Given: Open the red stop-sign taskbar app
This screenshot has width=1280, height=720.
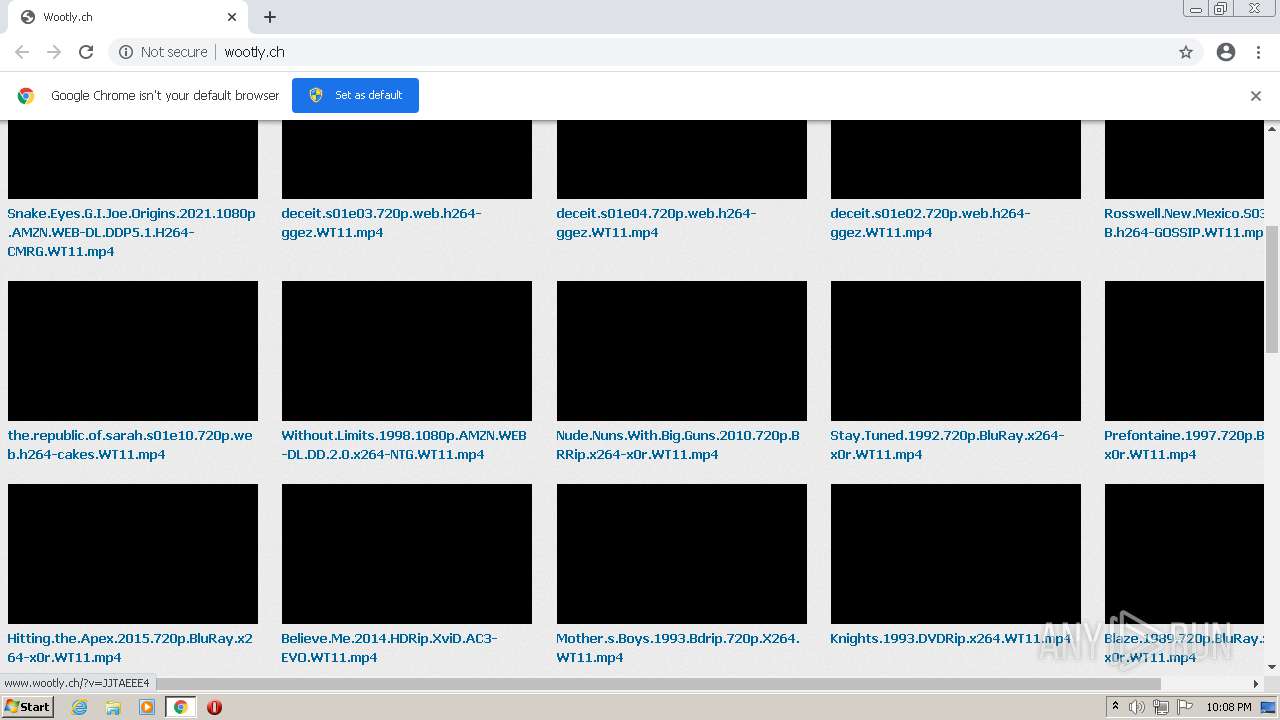Looking at the screenshot, I should point(214,707).
